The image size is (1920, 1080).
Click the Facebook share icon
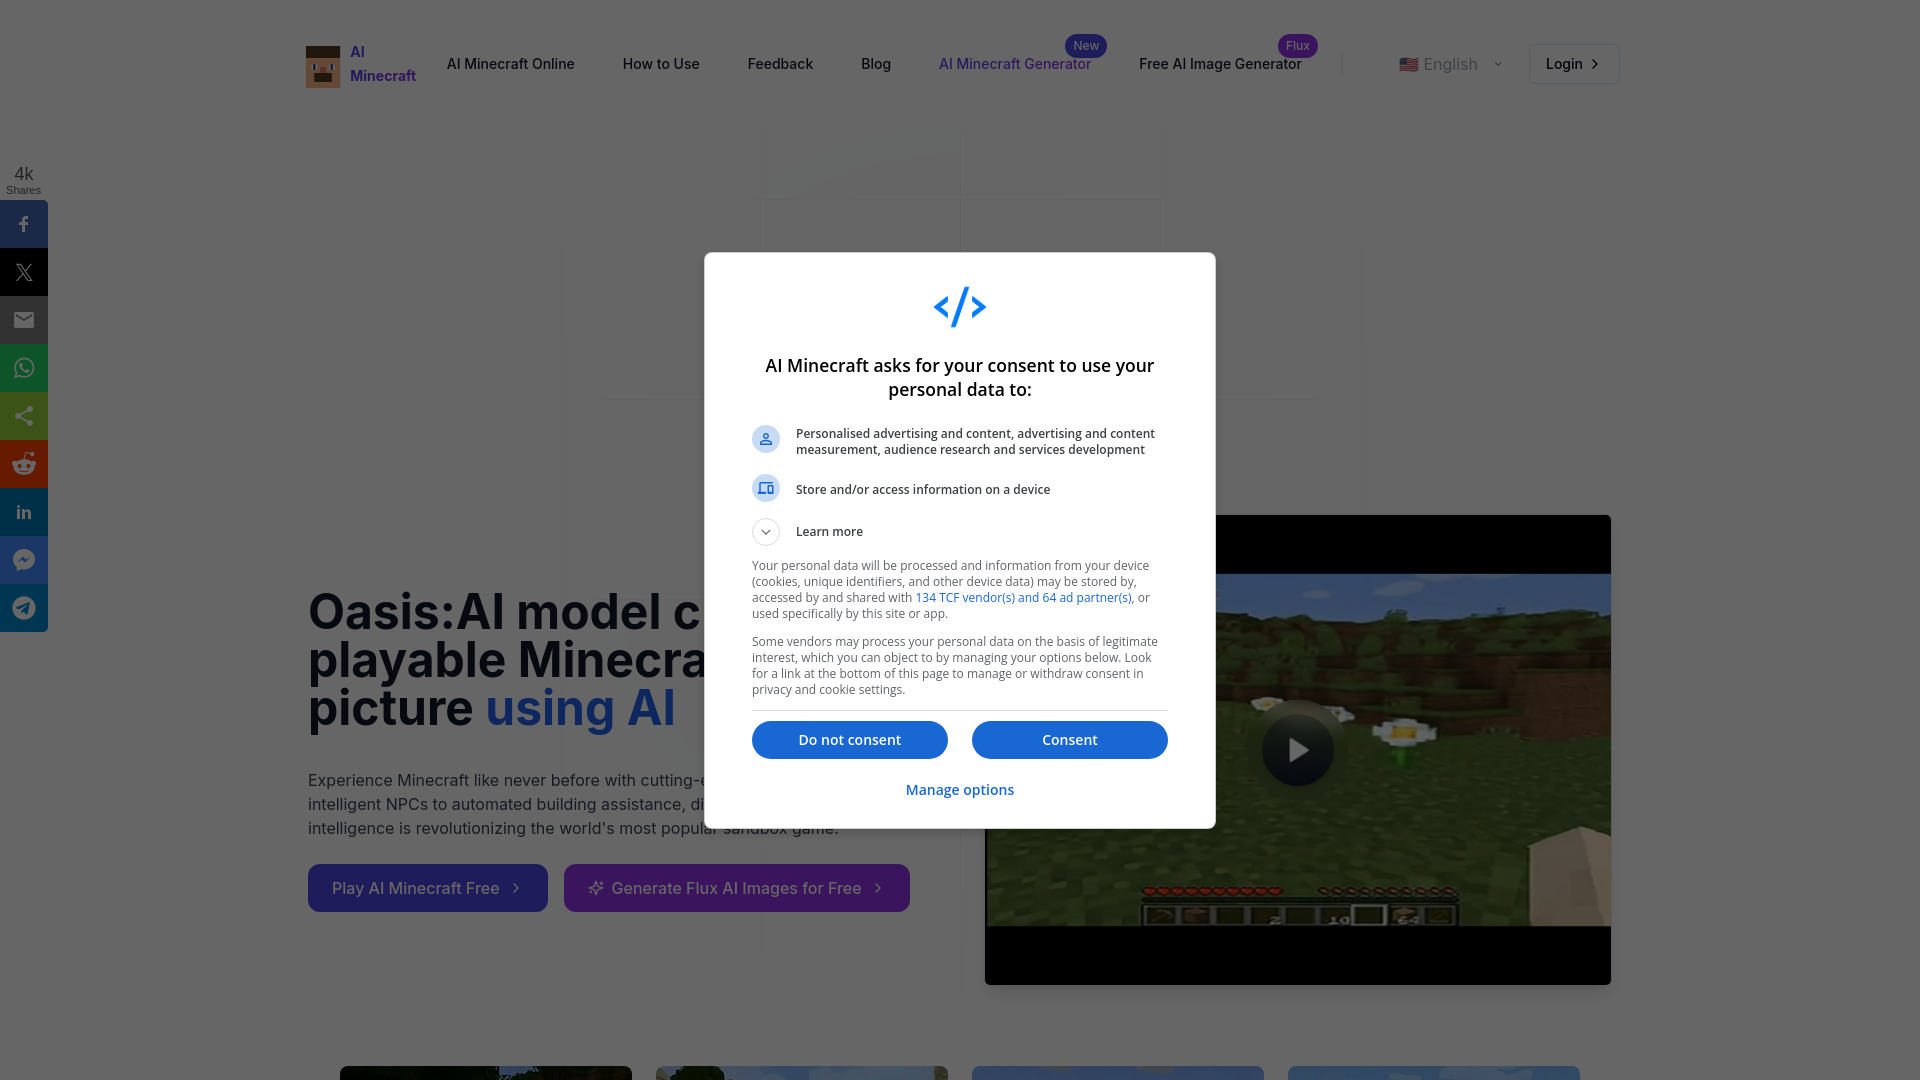pos(24,224)
